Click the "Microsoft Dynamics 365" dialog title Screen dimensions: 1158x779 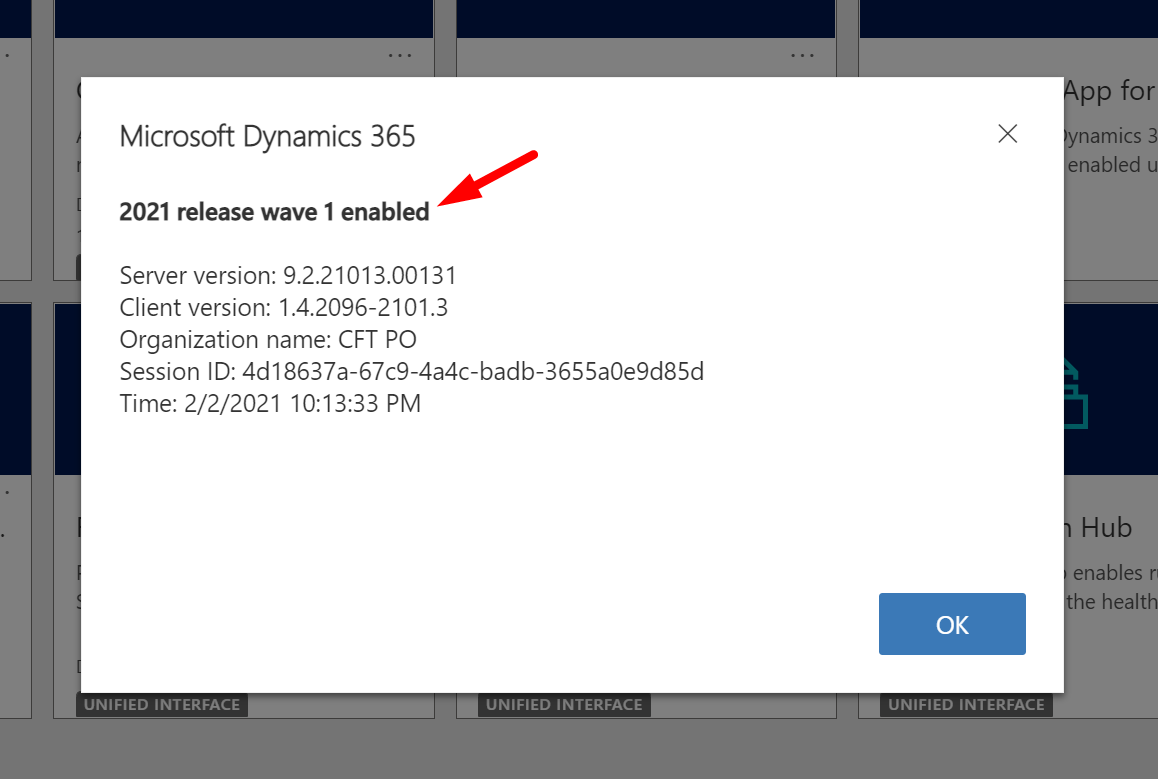tap(267, 137)
